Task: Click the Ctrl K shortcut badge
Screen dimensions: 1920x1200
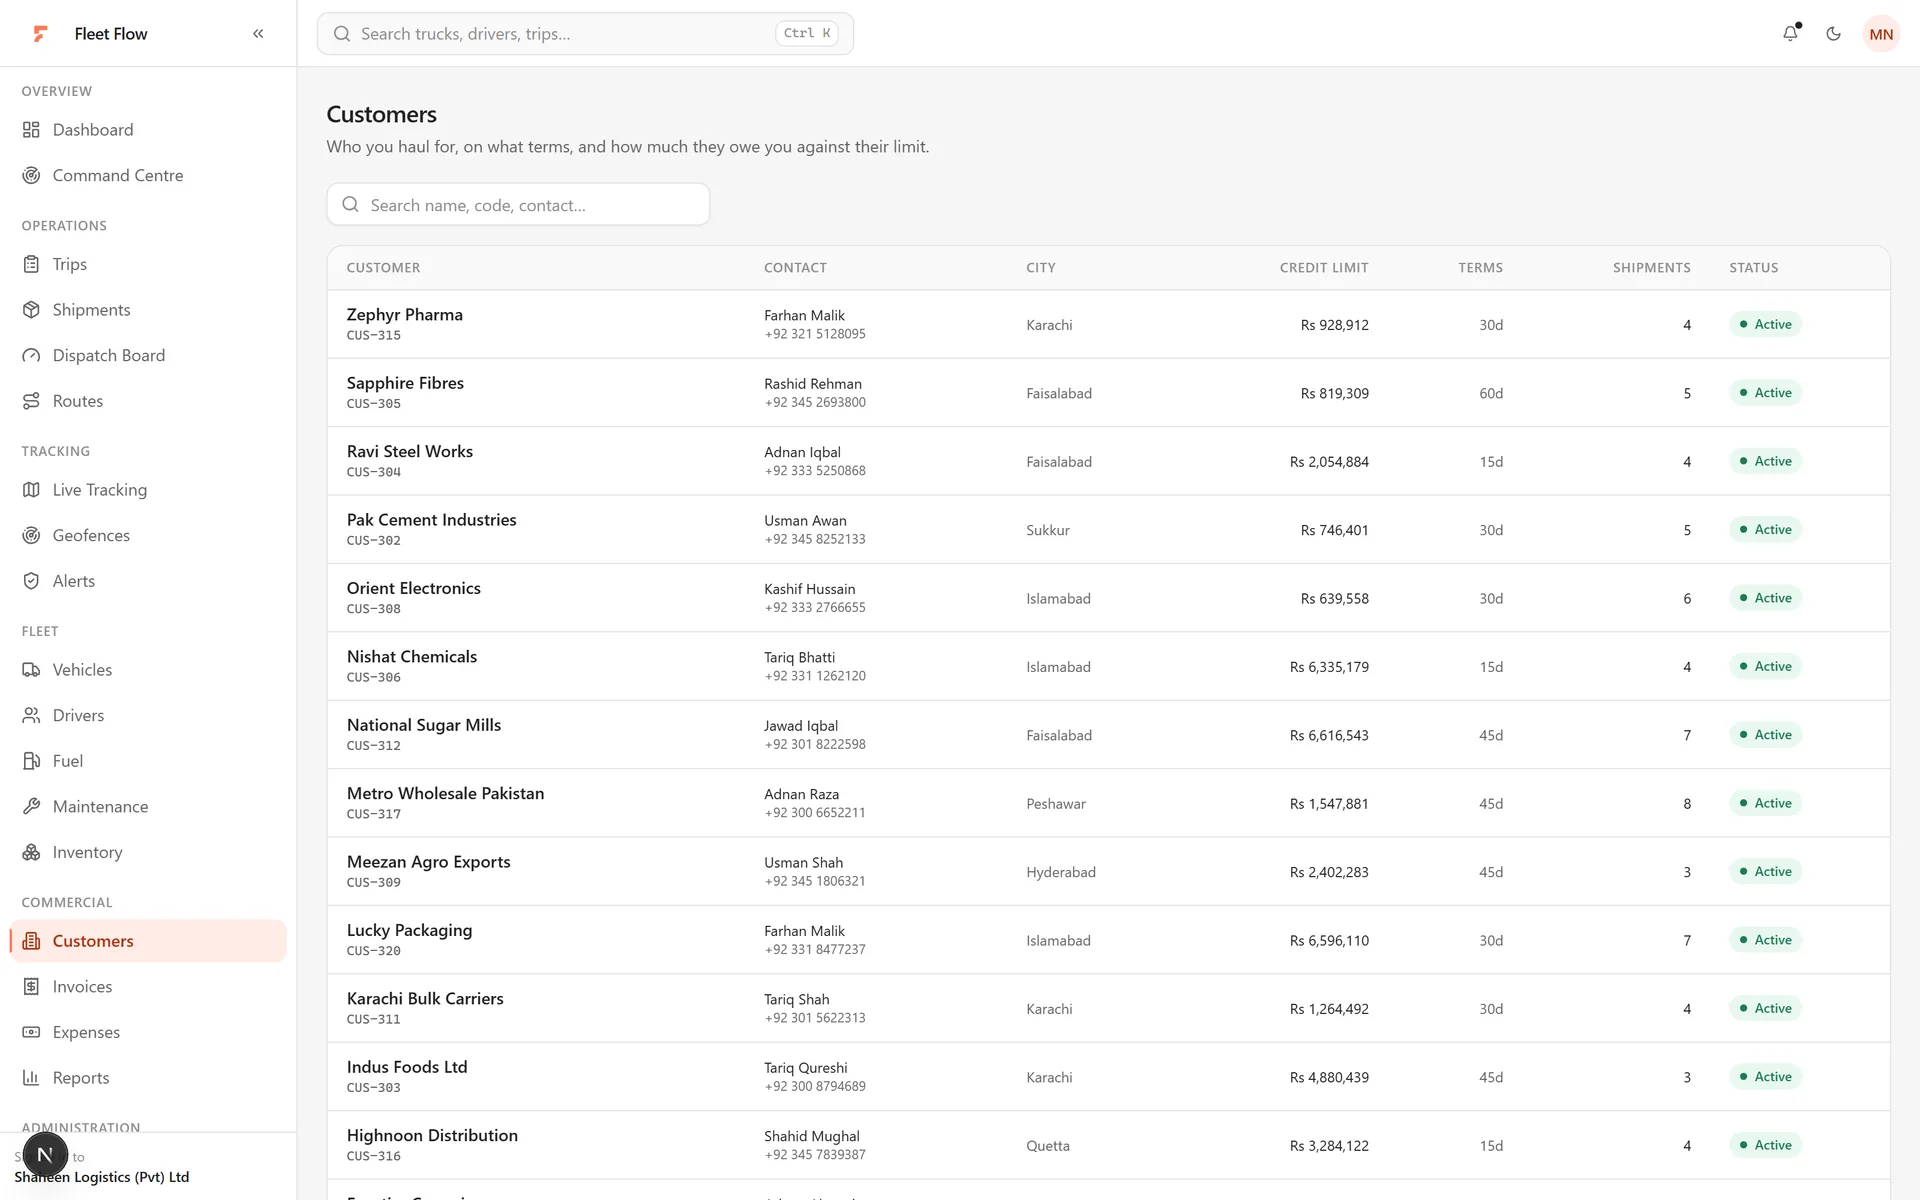Action: point(806,34)
